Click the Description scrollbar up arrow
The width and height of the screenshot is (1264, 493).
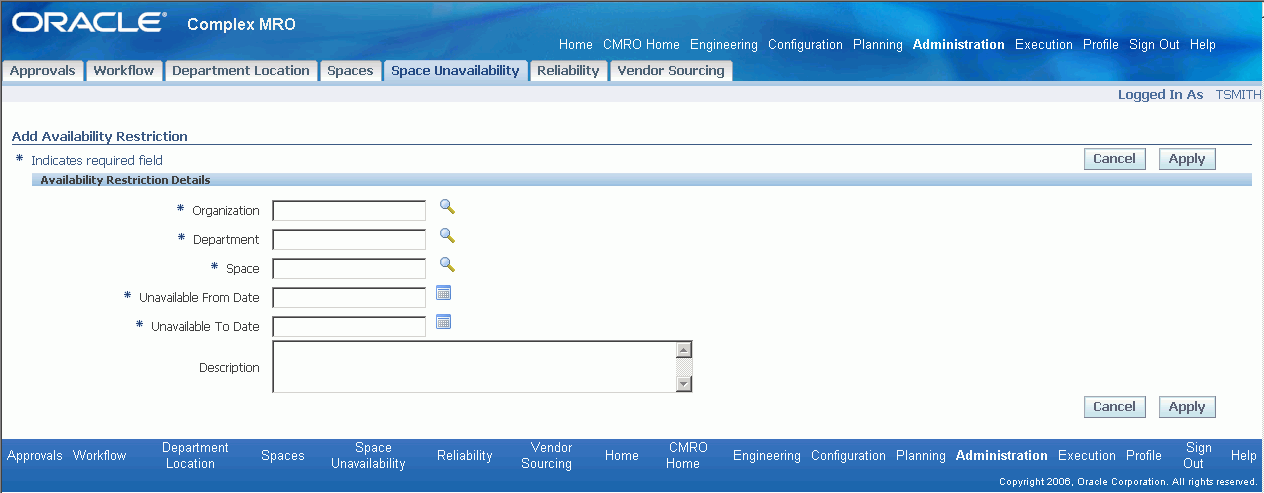pyautogui.click(x=684, y=350)
